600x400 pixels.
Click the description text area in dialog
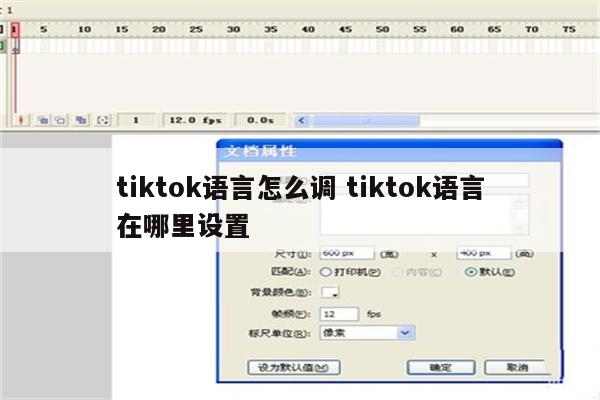(x=416, y=214)
